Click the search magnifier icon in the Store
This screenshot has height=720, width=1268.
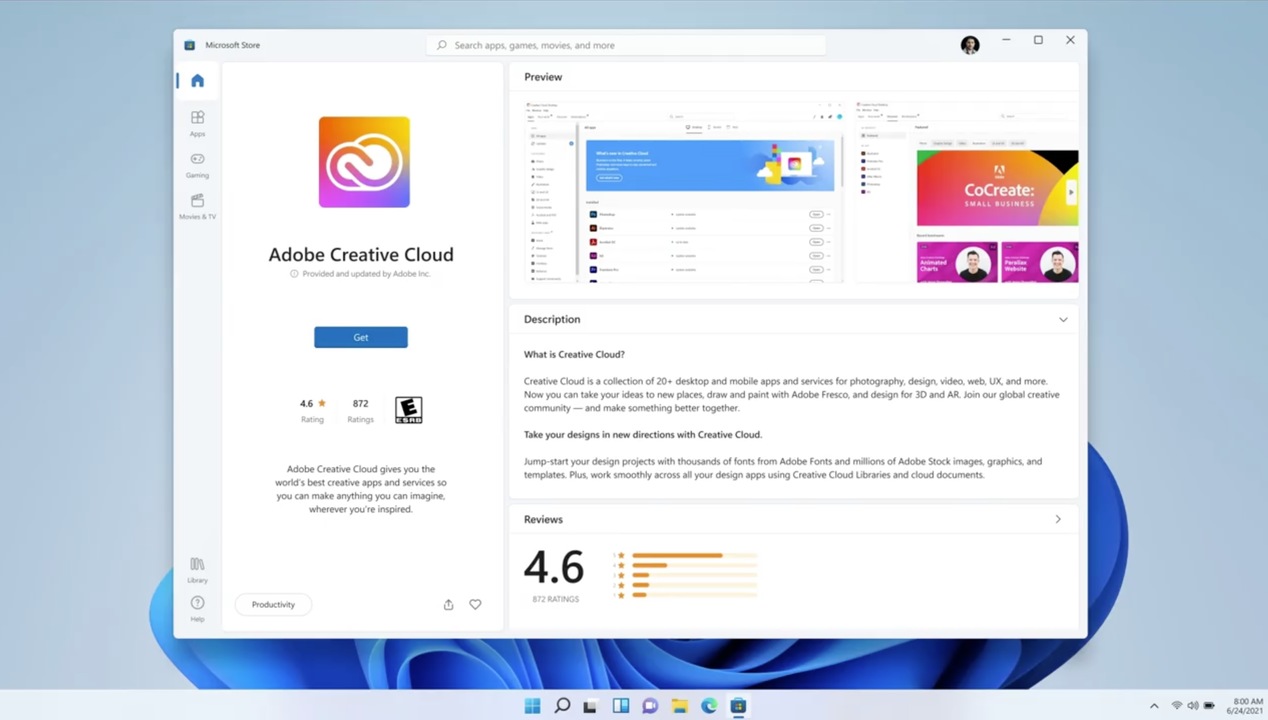point(442,45)
